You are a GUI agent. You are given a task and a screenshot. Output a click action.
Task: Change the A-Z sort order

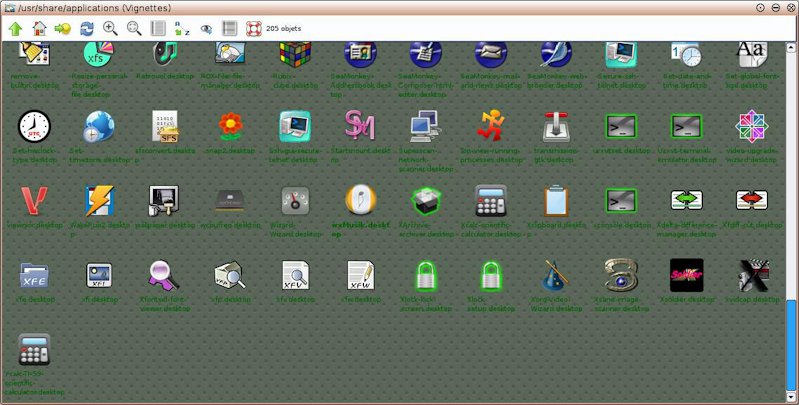(x=182, y=29)
